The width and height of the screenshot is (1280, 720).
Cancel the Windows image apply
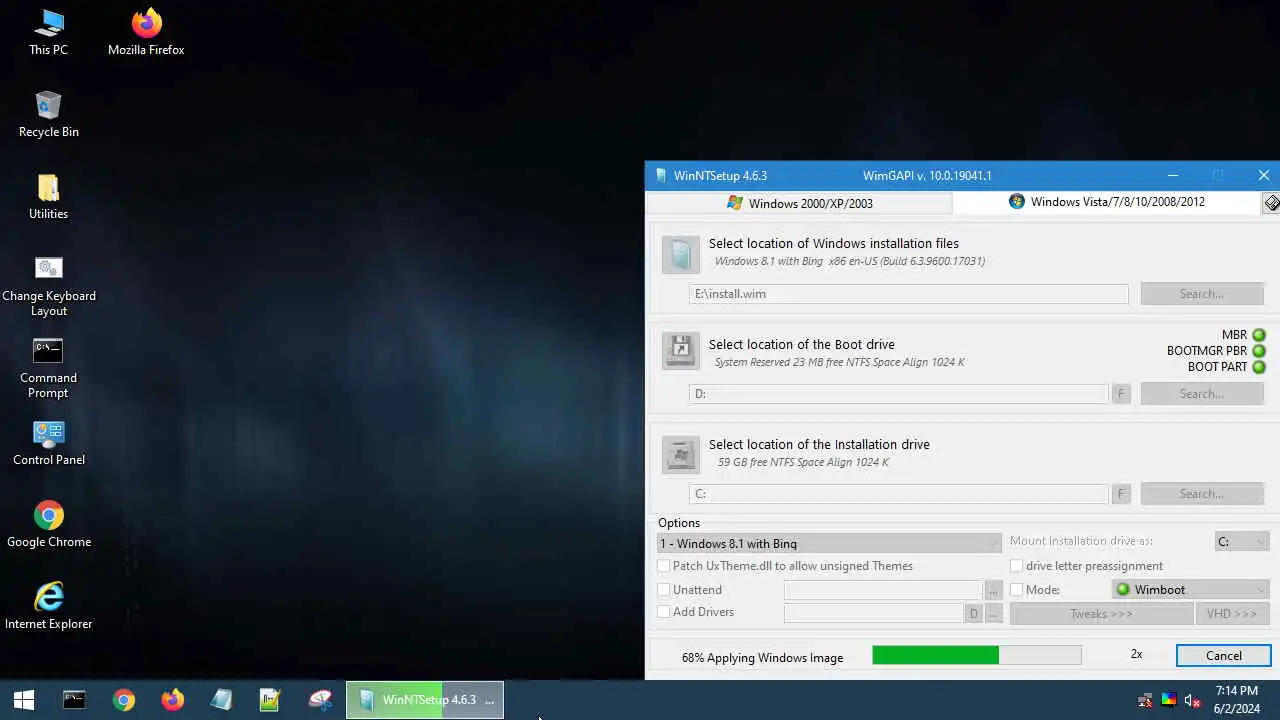(1224, 656)
